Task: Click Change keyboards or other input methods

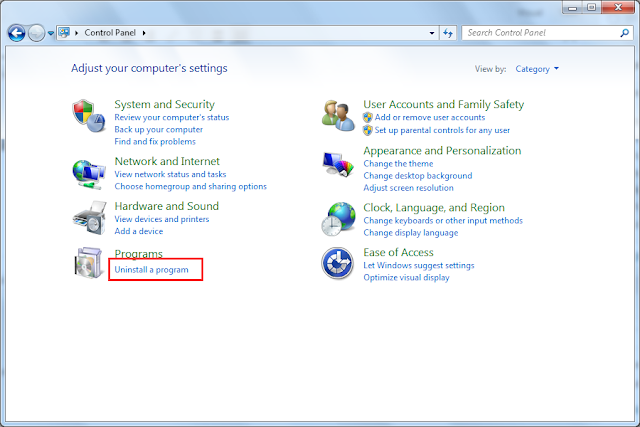Action: (443, 221)
